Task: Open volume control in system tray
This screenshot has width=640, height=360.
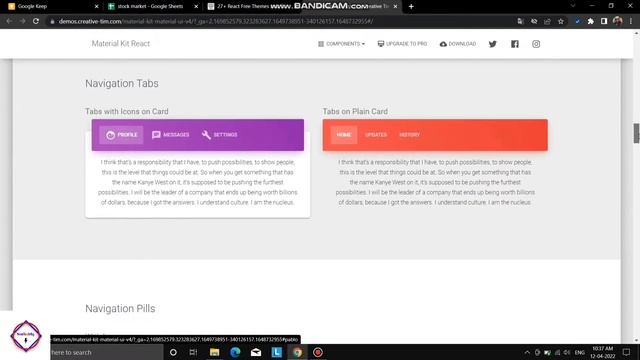Action: coord(567,352)
